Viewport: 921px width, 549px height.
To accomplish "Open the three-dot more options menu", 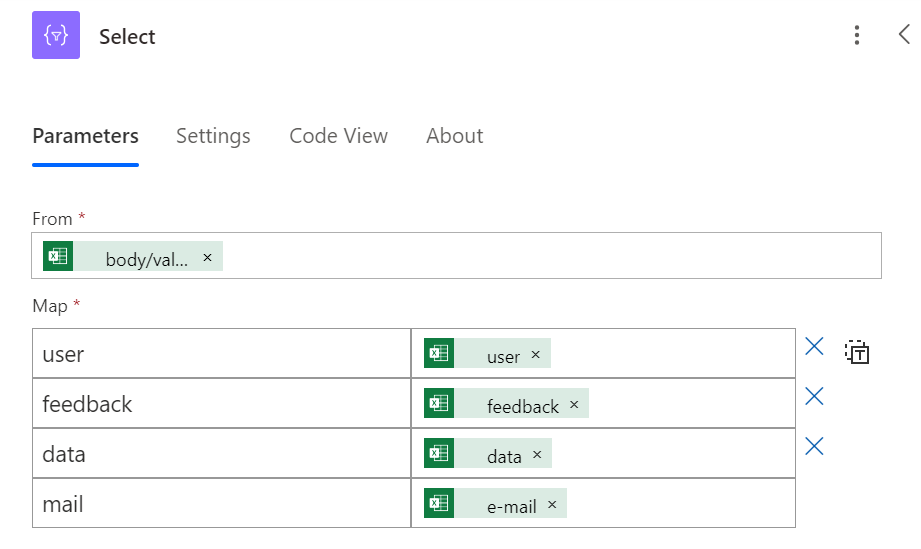I will click(x=856, y=36).
